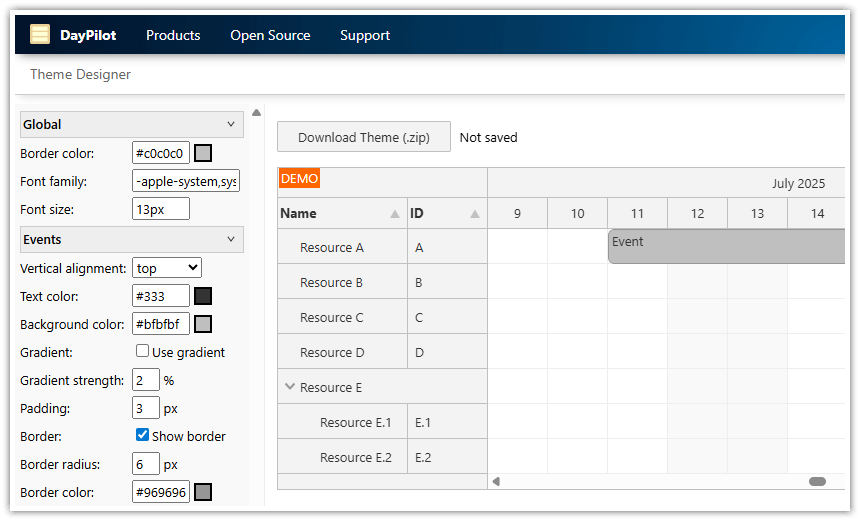The image size is (860, 521).
Task: Open the Global border color swatch
Action: coord(203,153)
